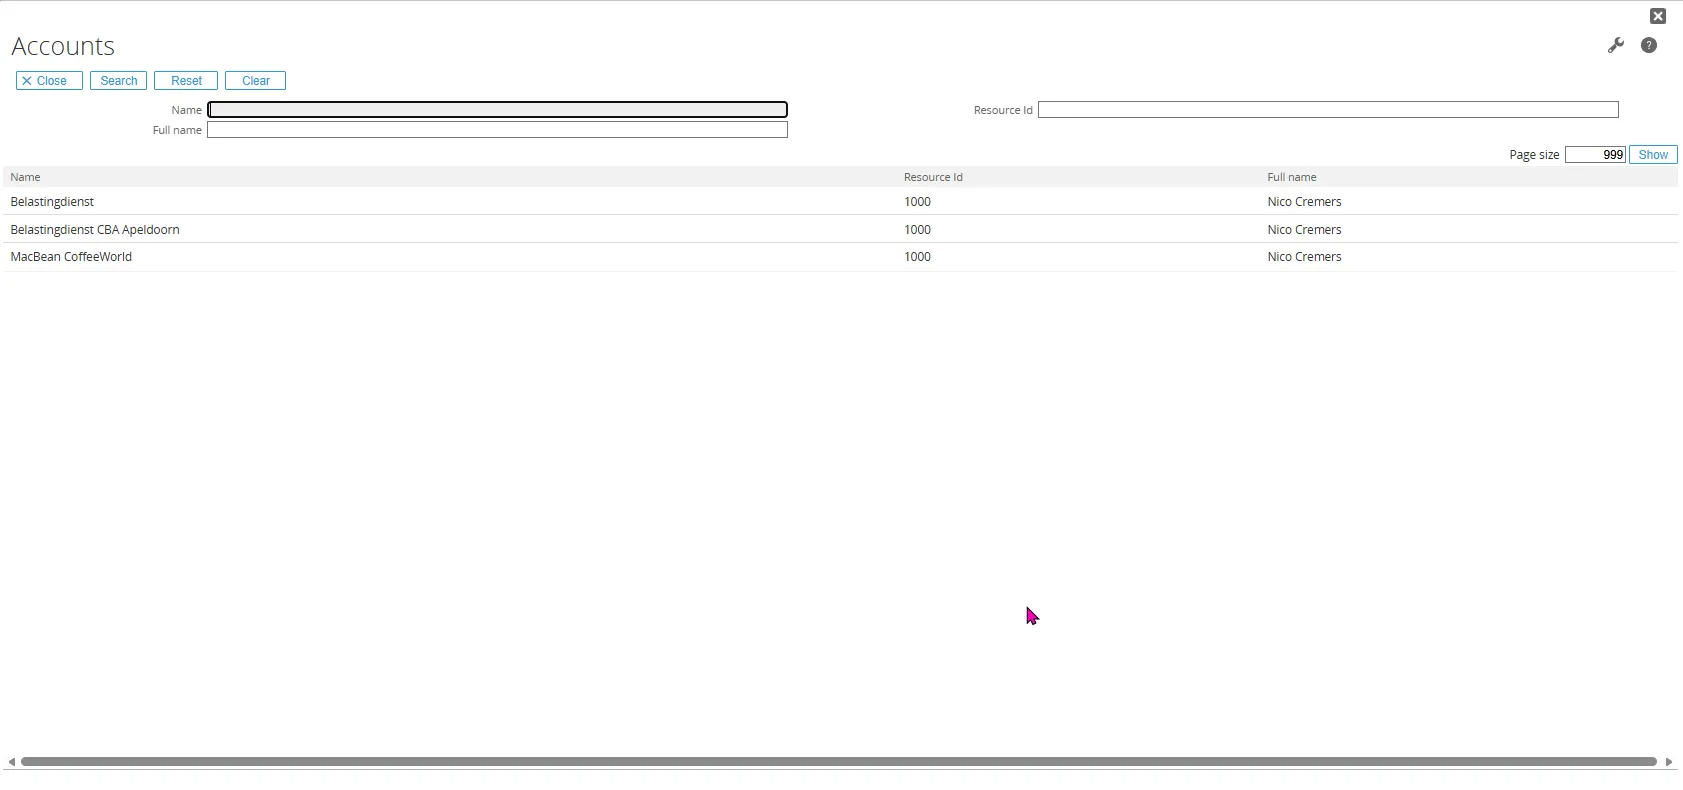
Task: Click the Search button
Action: coord(118,81)
